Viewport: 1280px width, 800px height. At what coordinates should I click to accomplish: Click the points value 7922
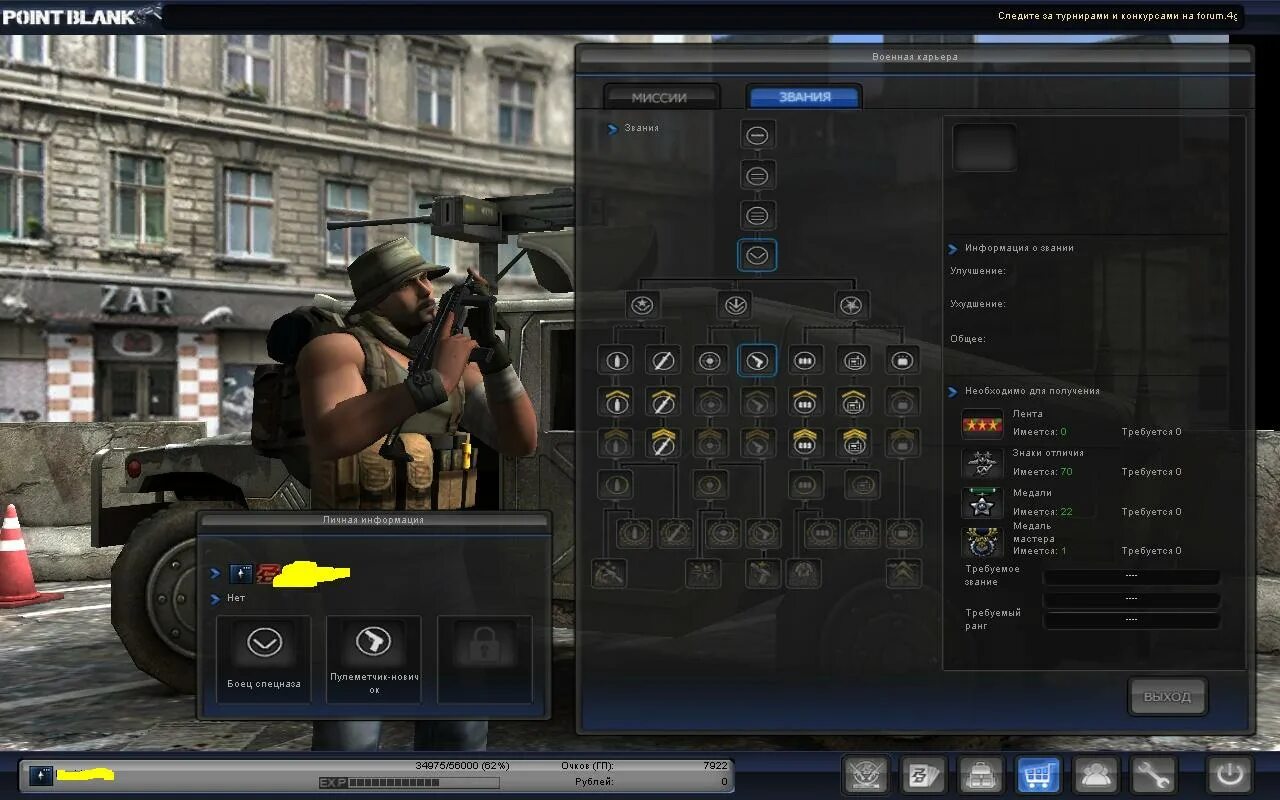715,766
